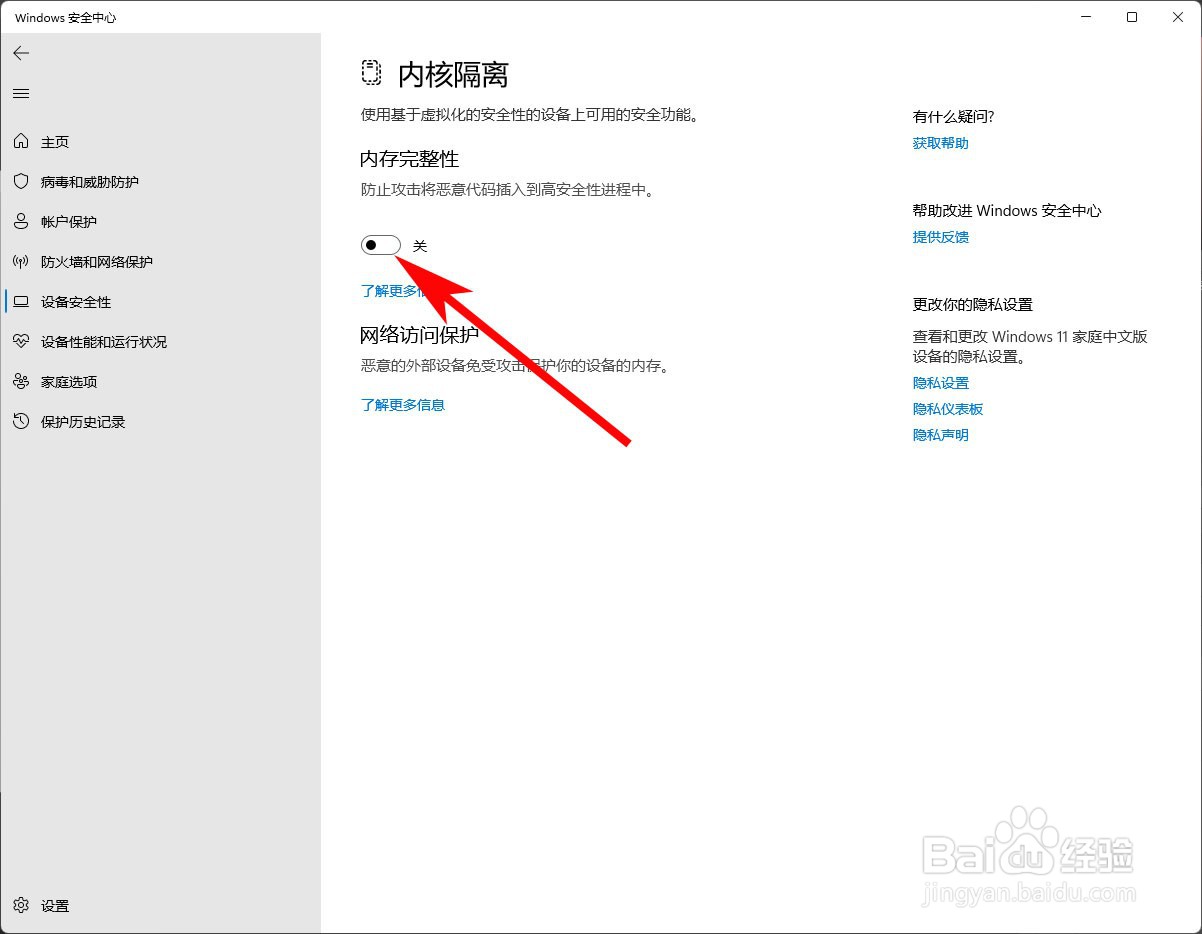Click the 更改你的隐私设置 heading
The image size is (1202, 934).
(x=973, y=305)
